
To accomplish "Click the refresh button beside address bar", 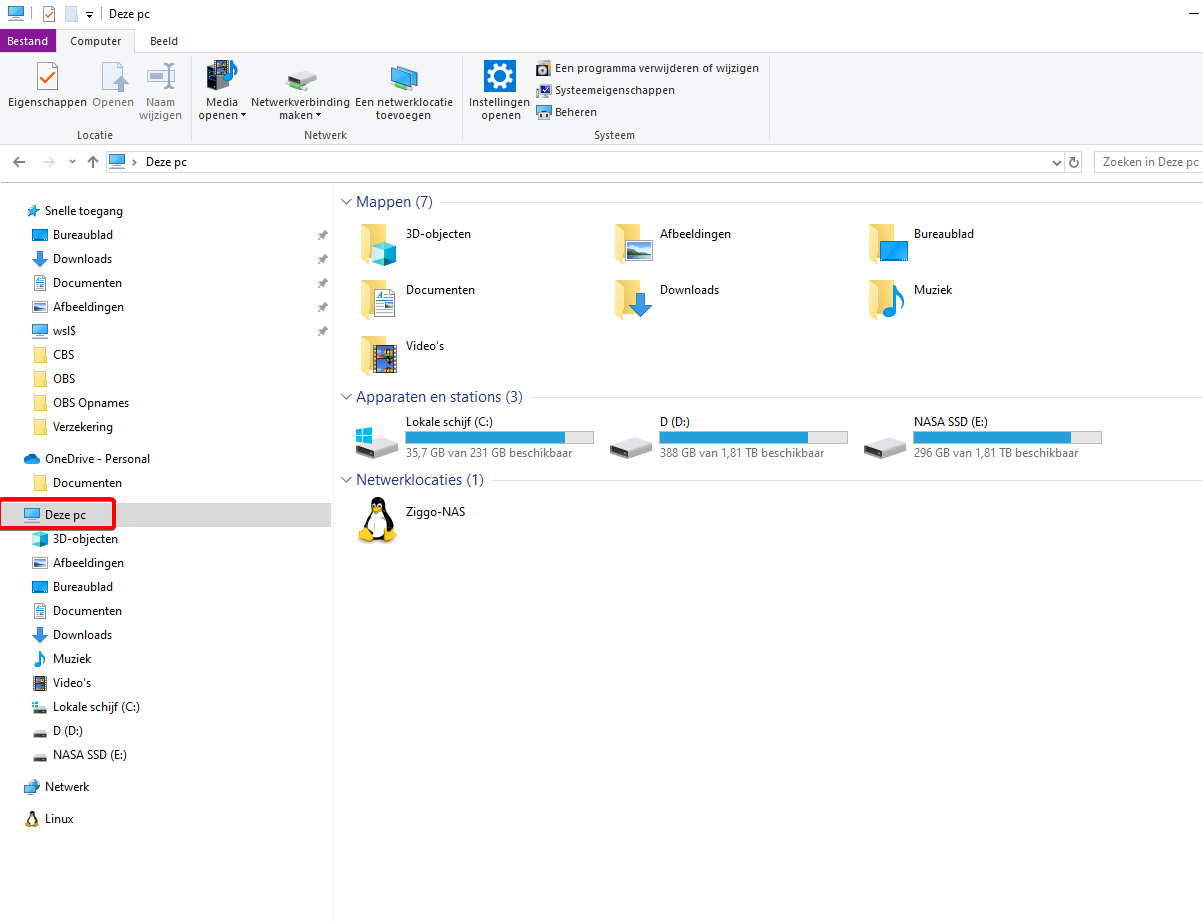I will tap(1074, 162).
